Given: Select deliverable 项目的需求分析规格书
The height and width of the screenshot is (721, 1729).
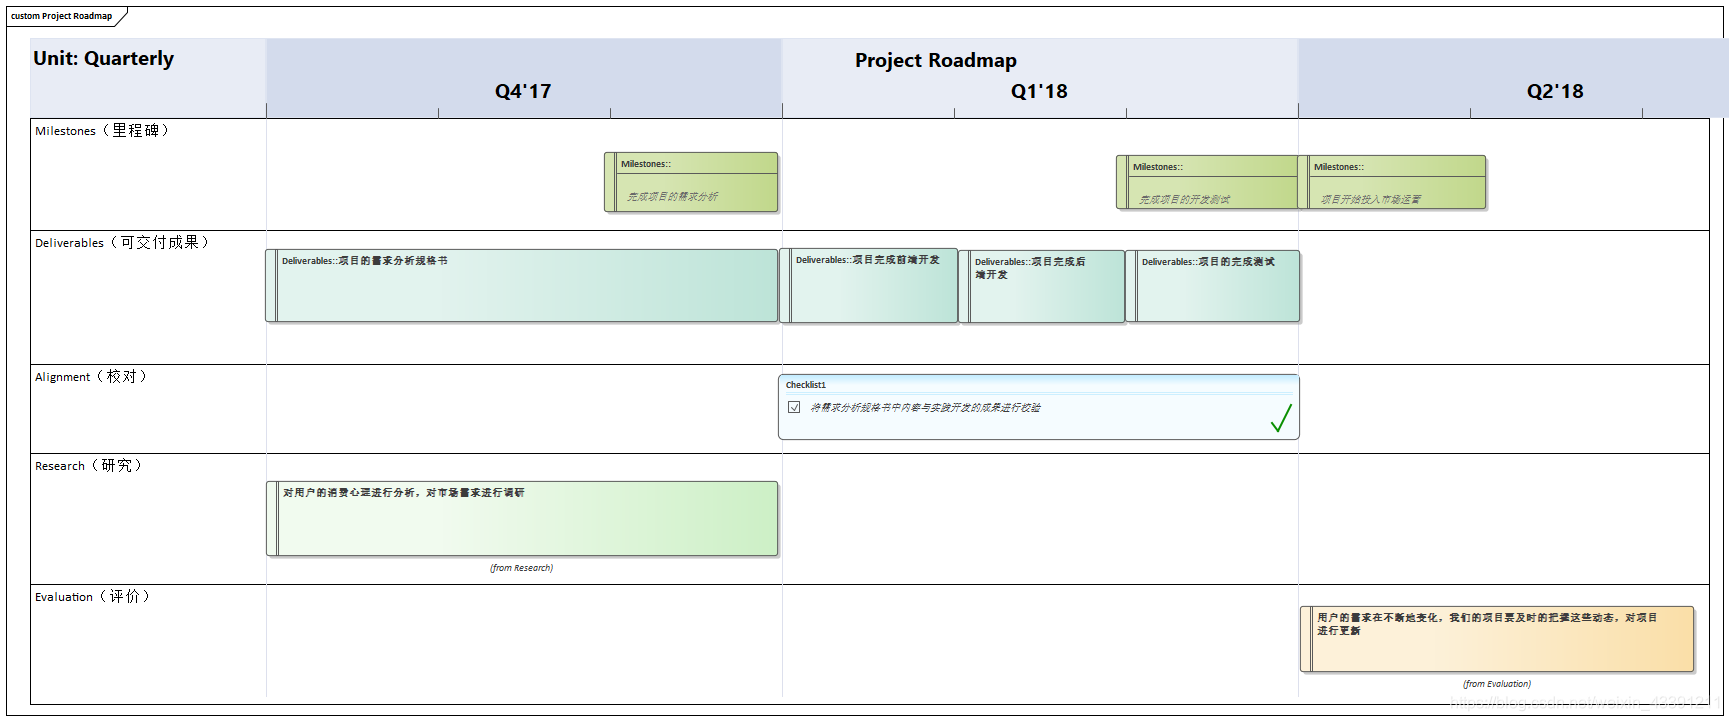Looking at the screenshot, I should (x=521, y=286).
